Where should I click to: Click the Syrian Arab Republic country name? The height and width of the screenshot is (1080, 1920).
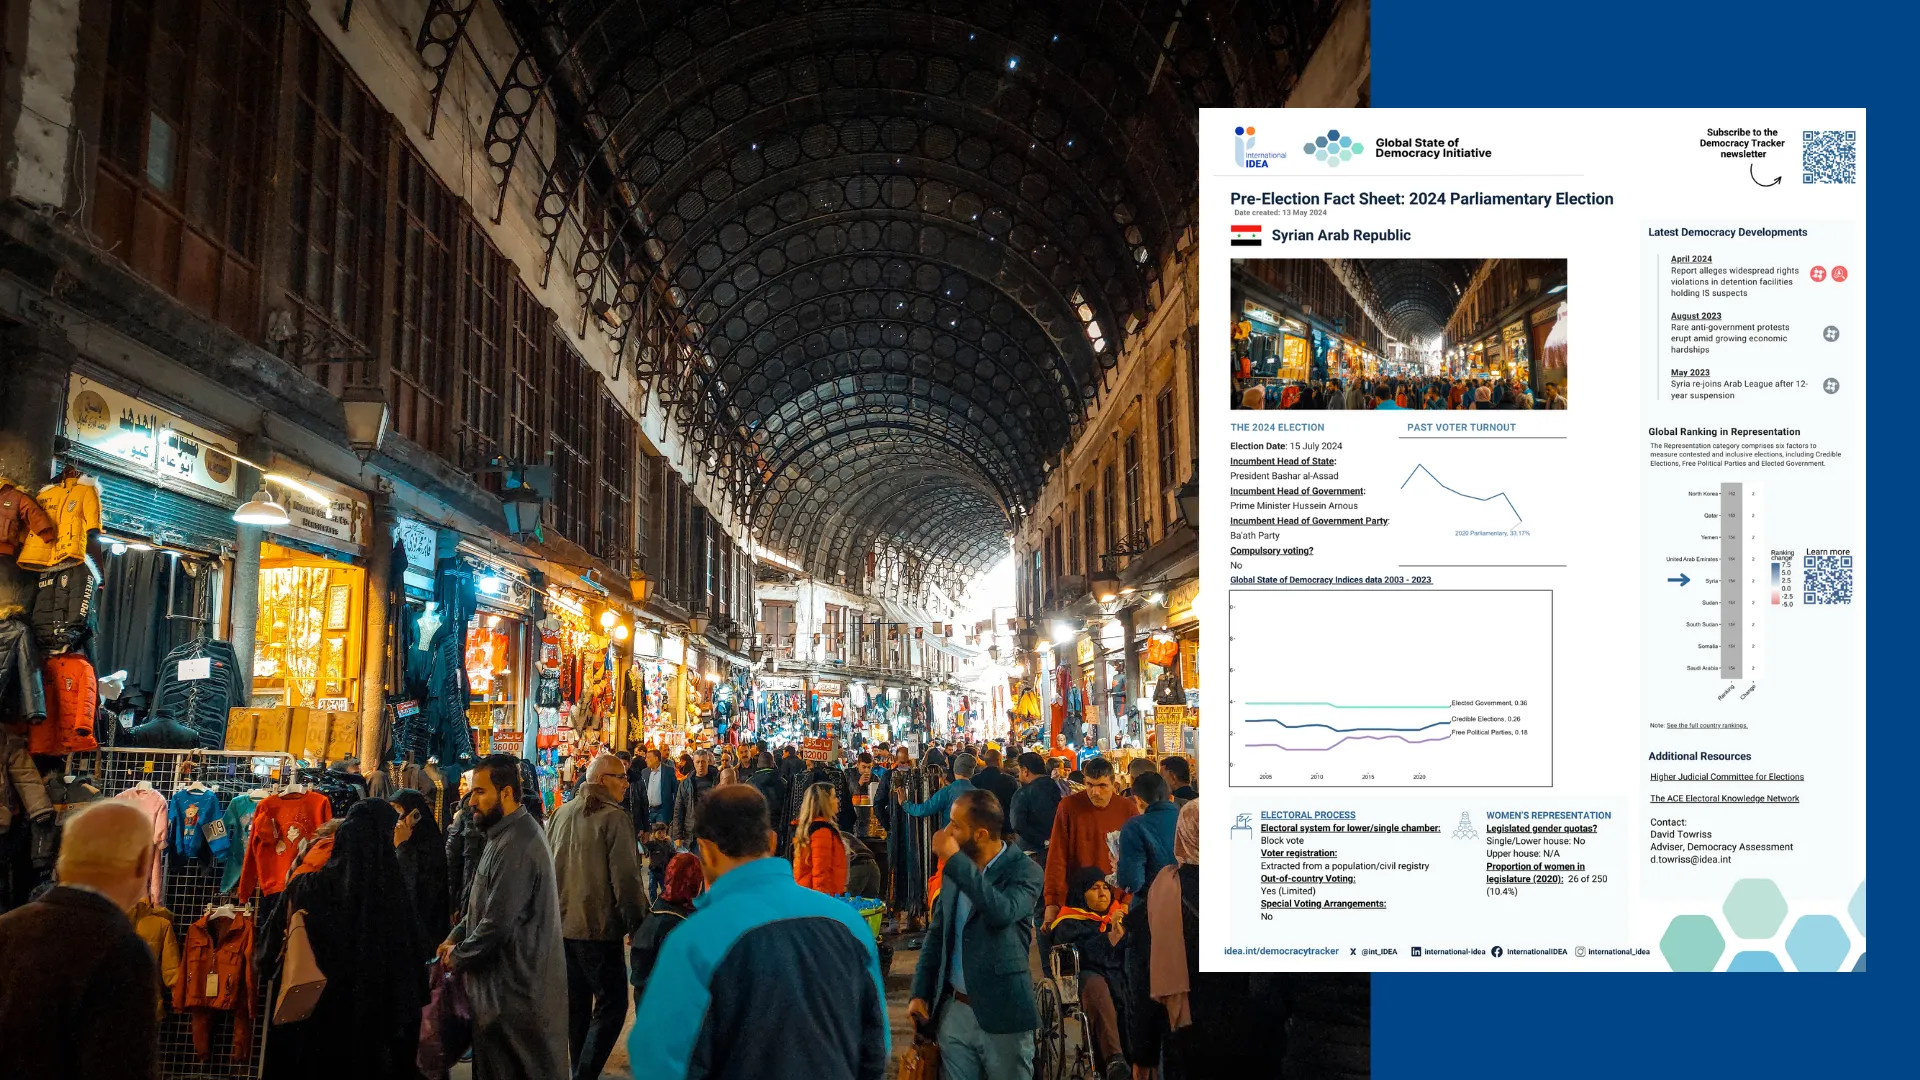coord(1341,235)
